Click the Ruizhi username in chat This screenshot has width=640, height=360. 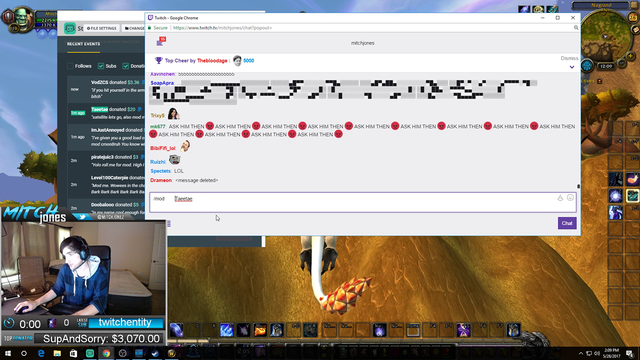[158, 162]
